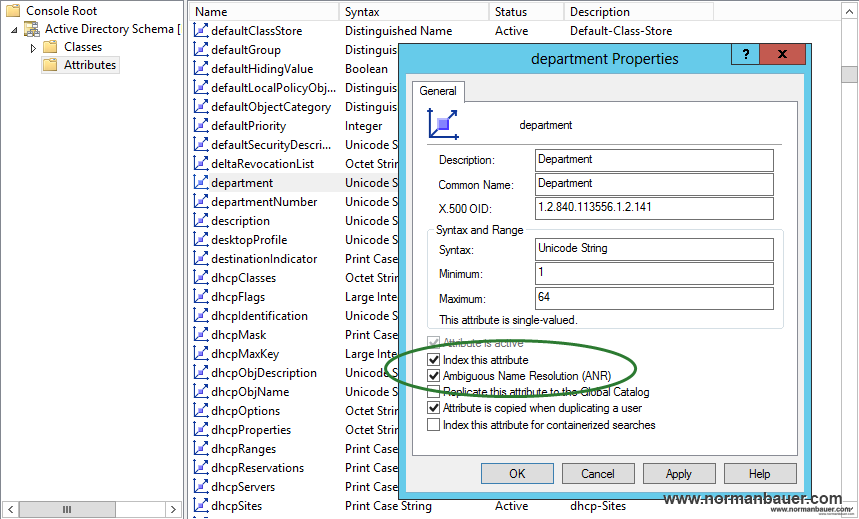Select the dhcpReservations row name

(257, 467)
